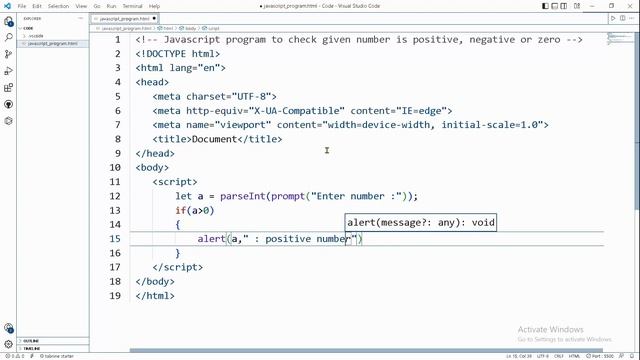Image resolution: width=640 pixels, height=360 pixels.
Task: Click the minimap code preview
Action: pyautogui.click(x=620, y=39)
